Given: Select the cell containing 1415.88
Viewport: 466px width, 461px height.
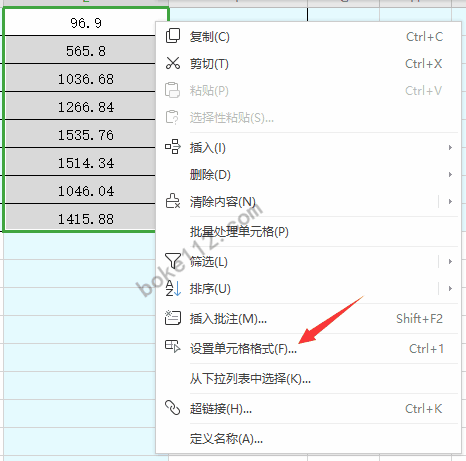Looking at the screenshot, I should click(80, 218).
